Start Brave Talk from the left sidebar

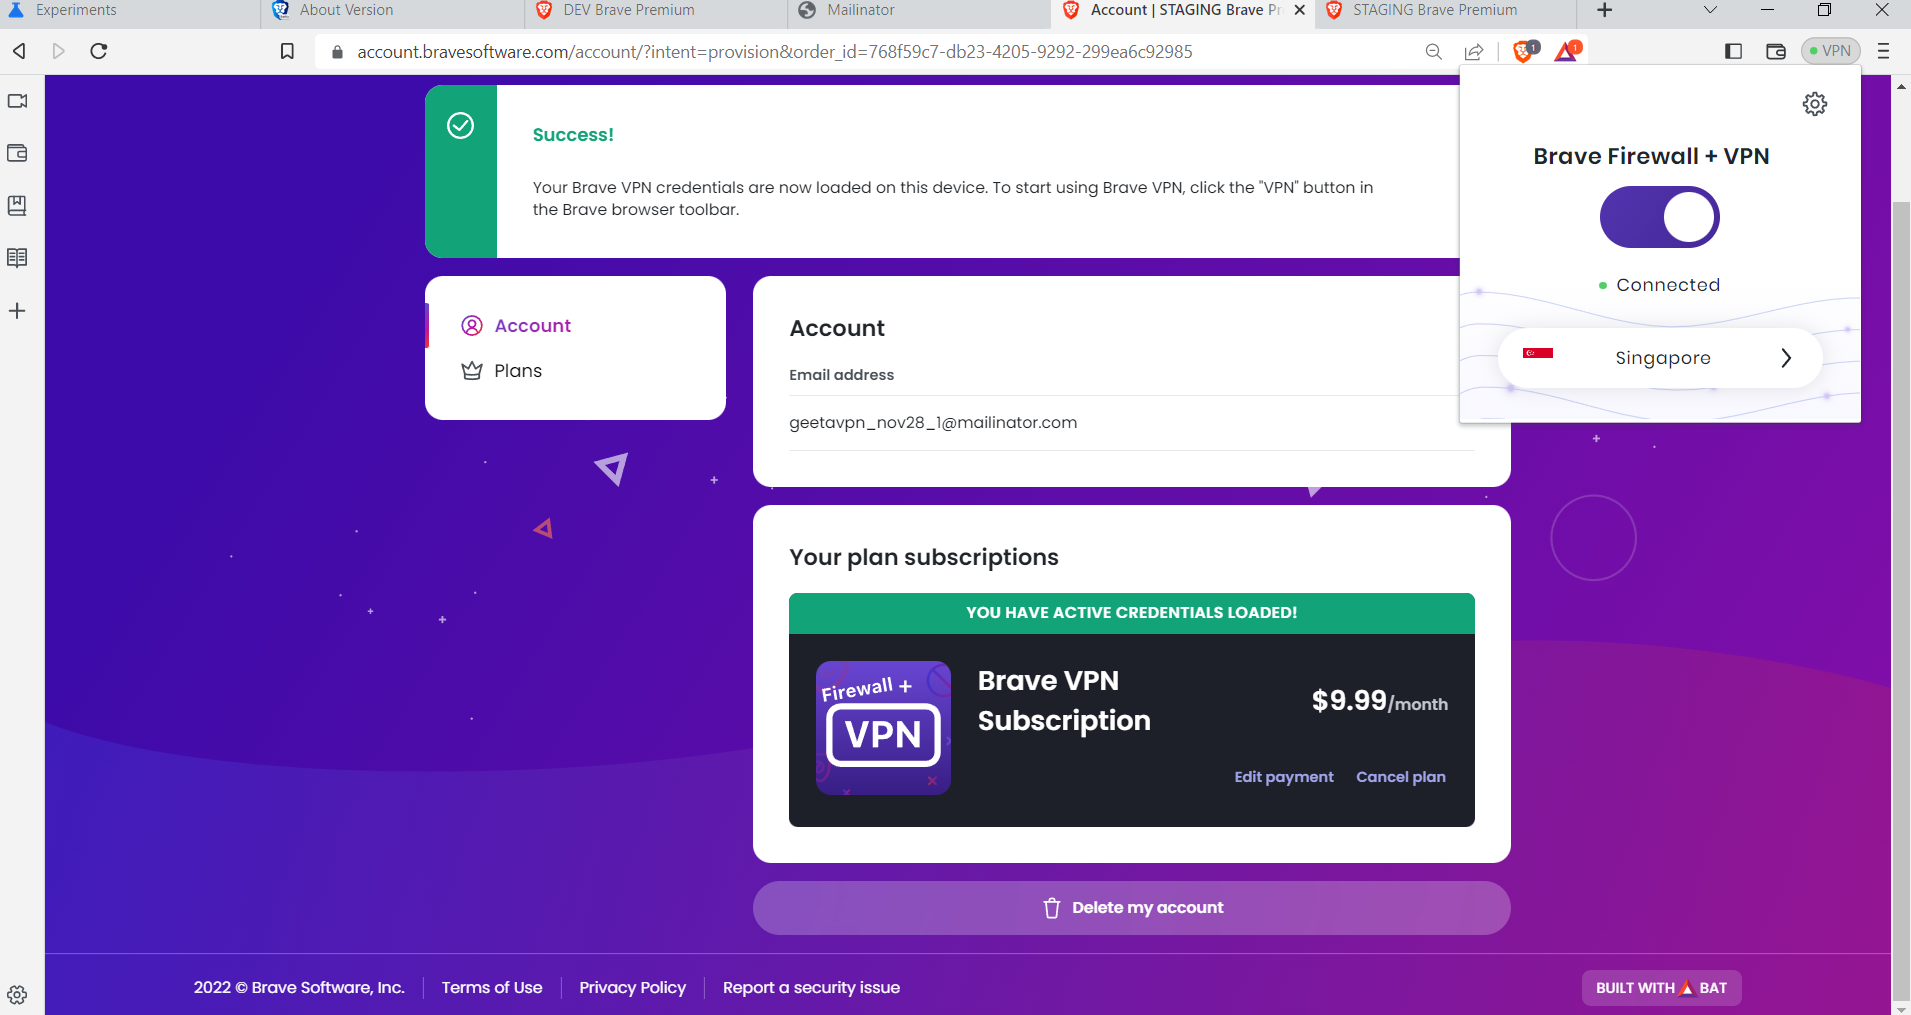pos(17,100)
